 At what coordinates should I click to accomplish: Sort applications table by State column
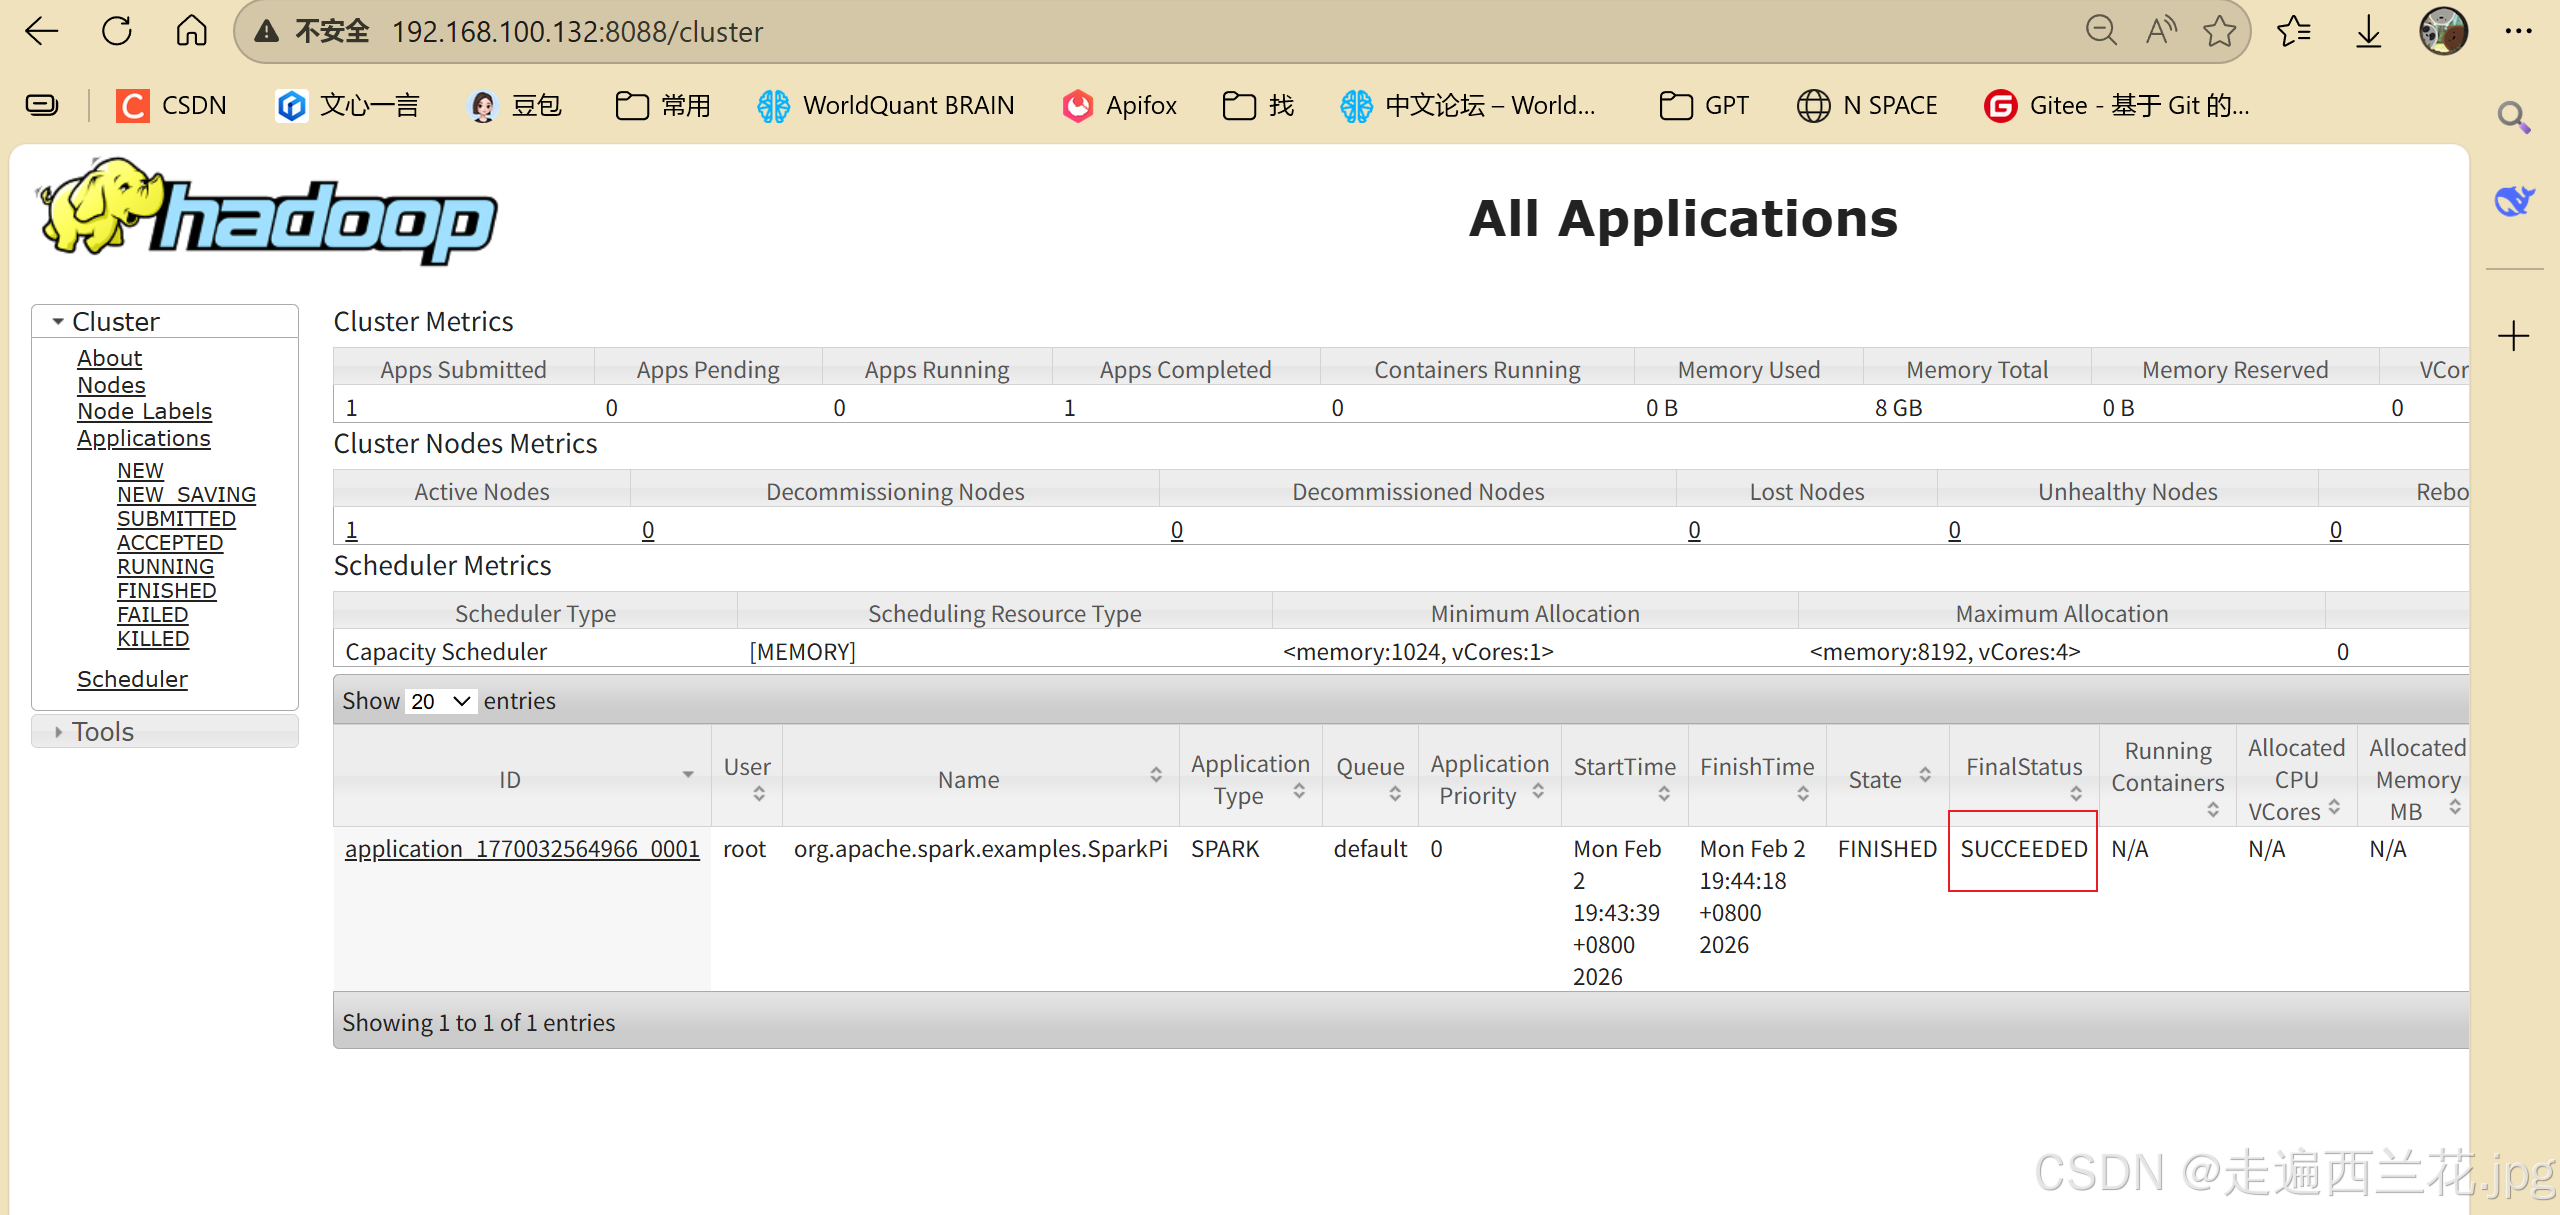pyautogui.click(x=1887, y=778)
